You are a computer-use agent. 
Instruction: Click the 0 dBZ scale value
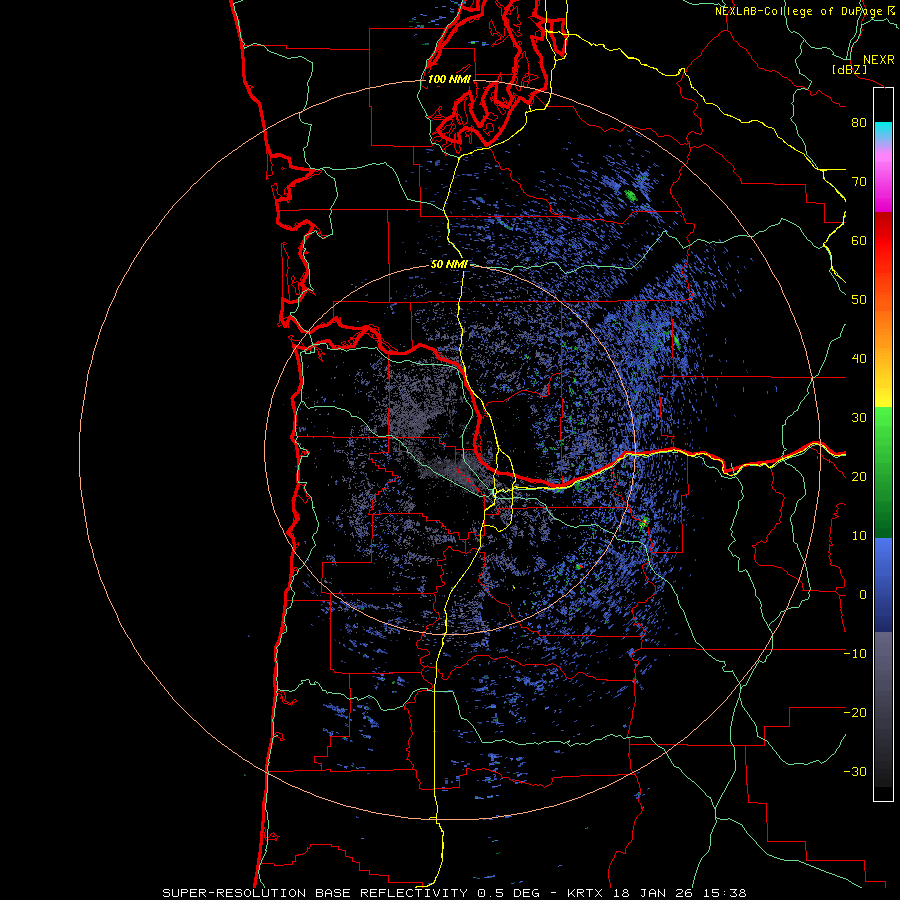[862, 595]
